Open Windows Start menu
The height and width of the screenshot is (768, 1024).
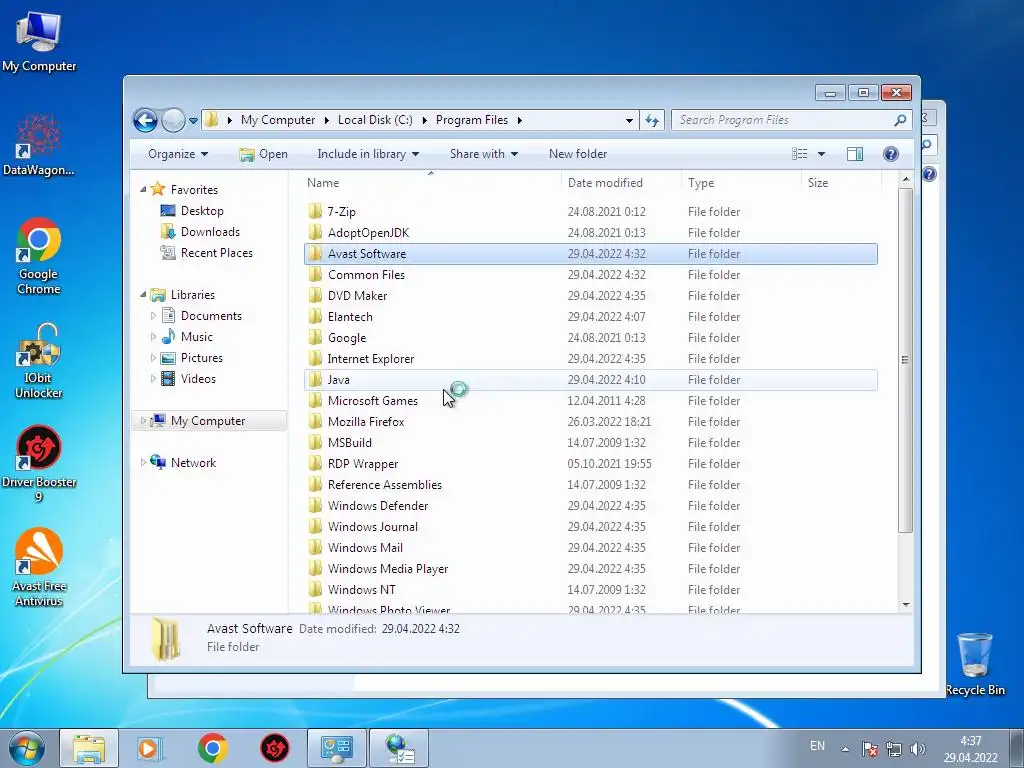point(27,748)
